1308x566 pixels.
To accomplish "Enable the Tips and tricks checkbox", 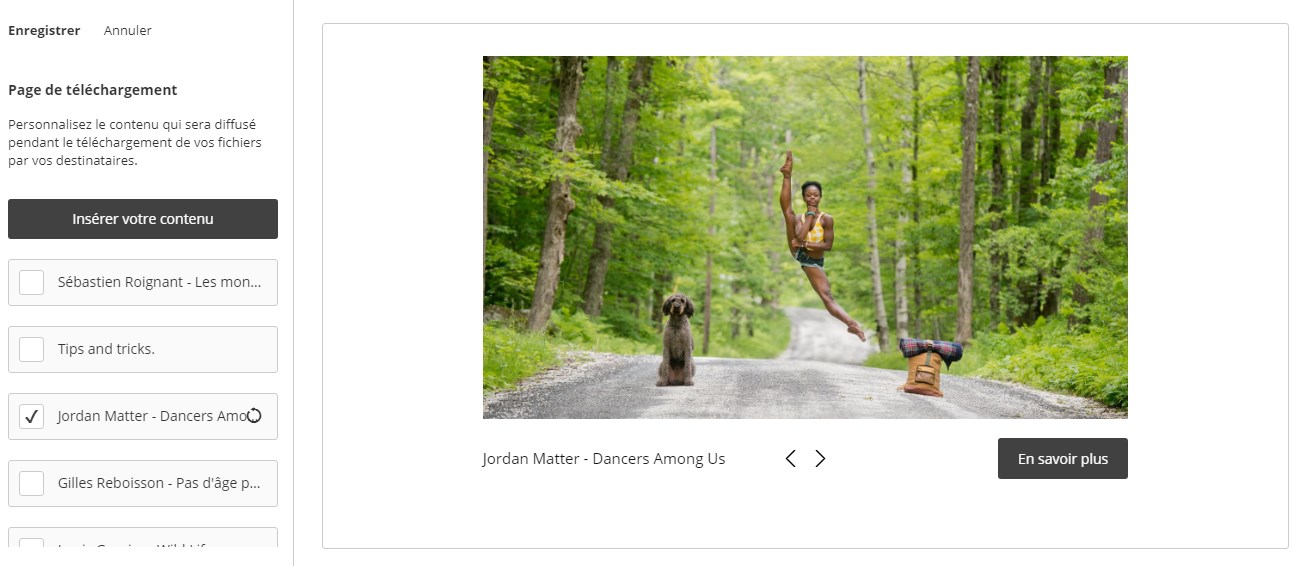I will [x=32, y=349].
